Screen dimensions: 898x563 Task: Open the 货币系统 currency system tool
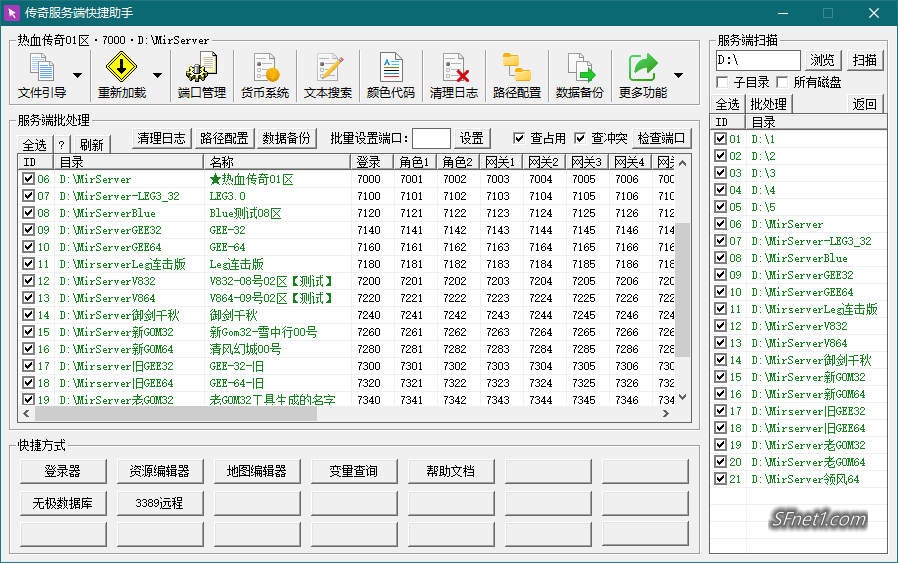tap(265, 75)
